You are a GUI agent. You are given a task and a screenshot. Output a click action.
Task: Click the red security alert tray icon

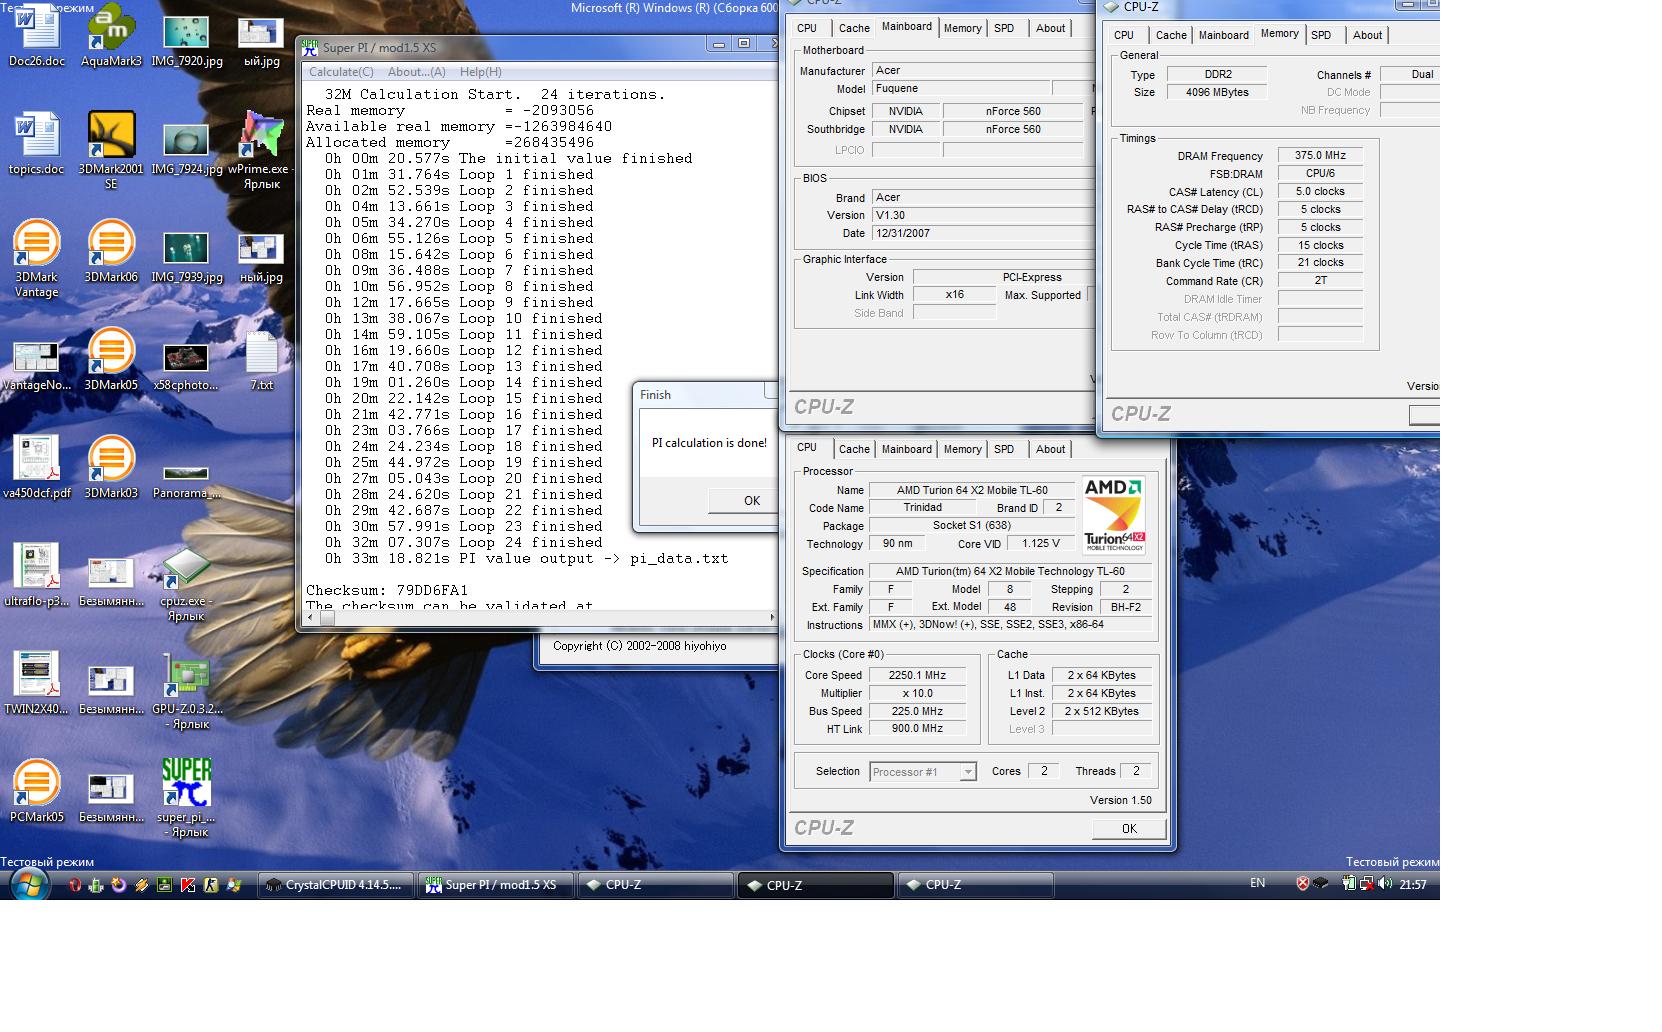click(x=1302, y=884)
